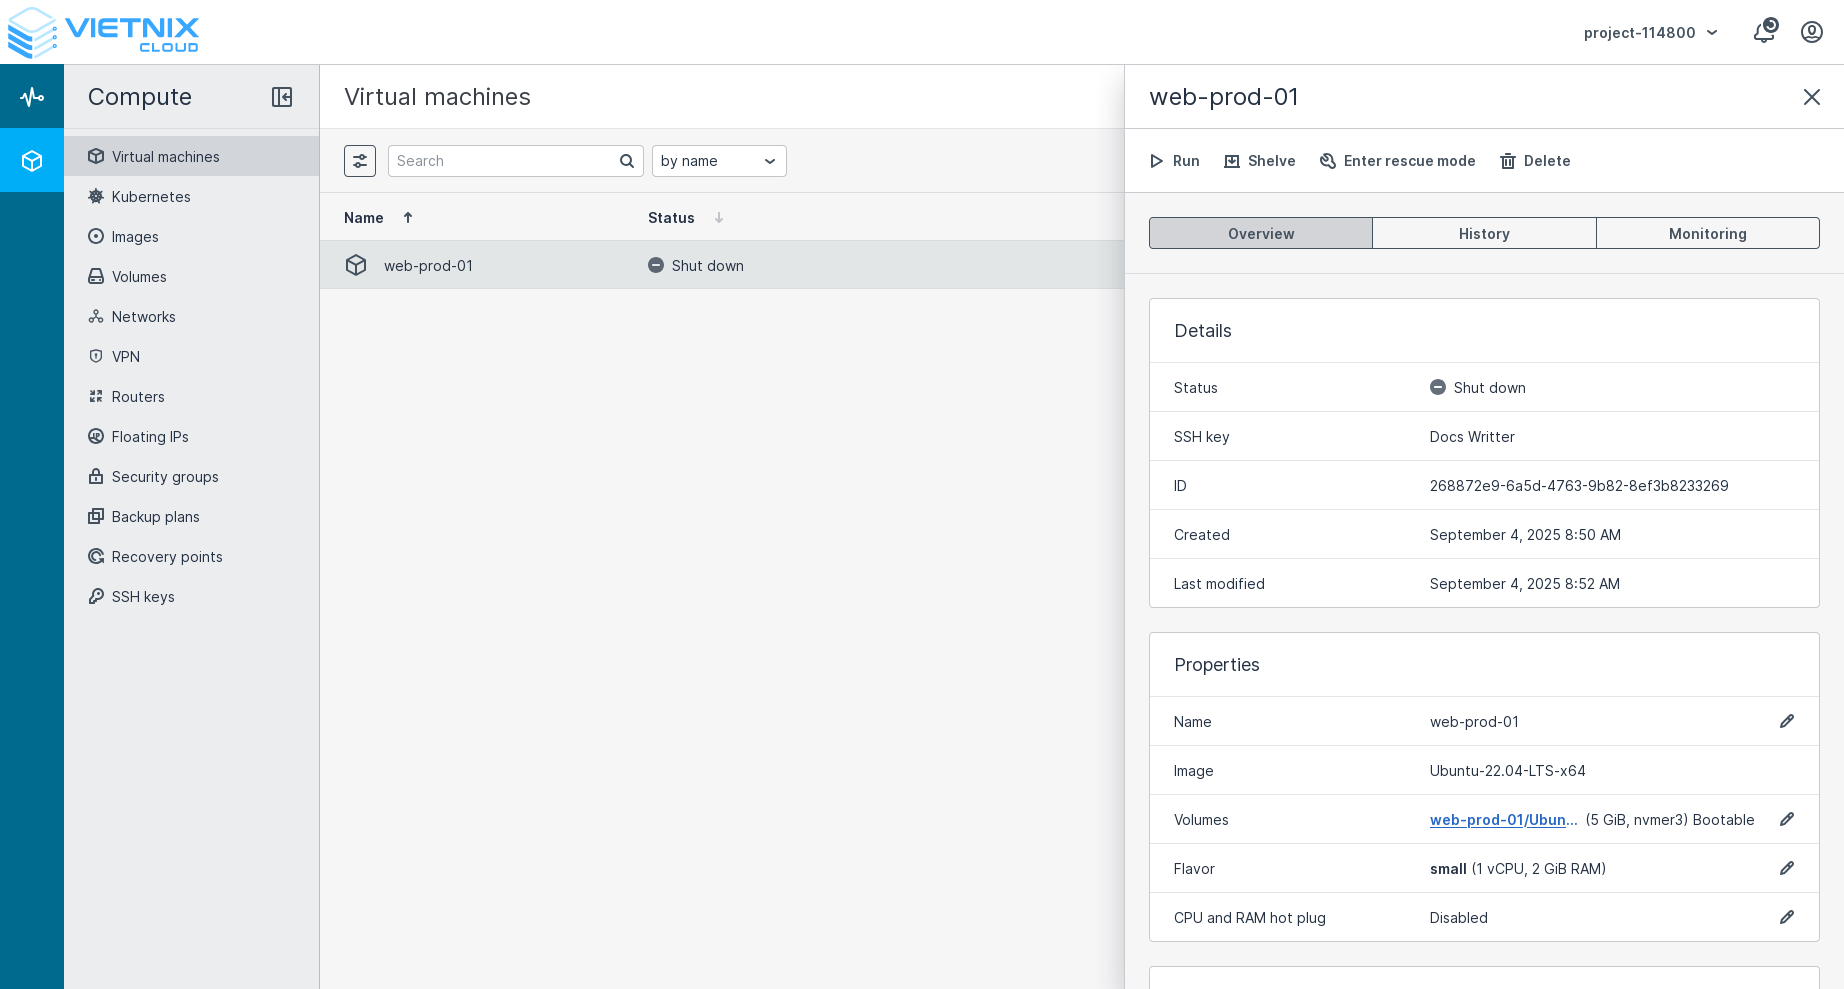
Task: Open the notifications bell icon
Action: 1764,32
